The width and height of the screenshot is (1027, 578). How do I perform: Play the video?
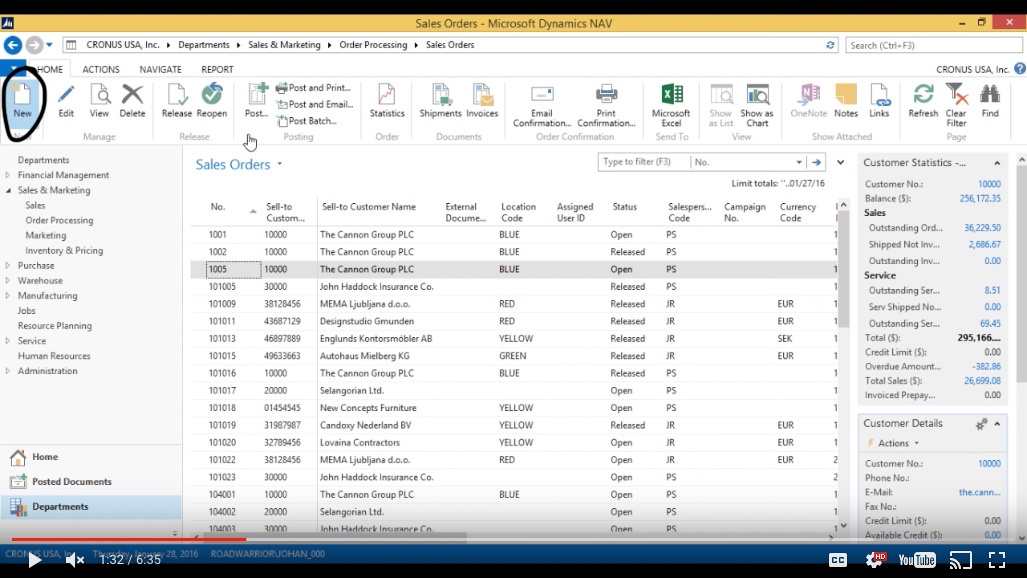(x=34, y=560)
